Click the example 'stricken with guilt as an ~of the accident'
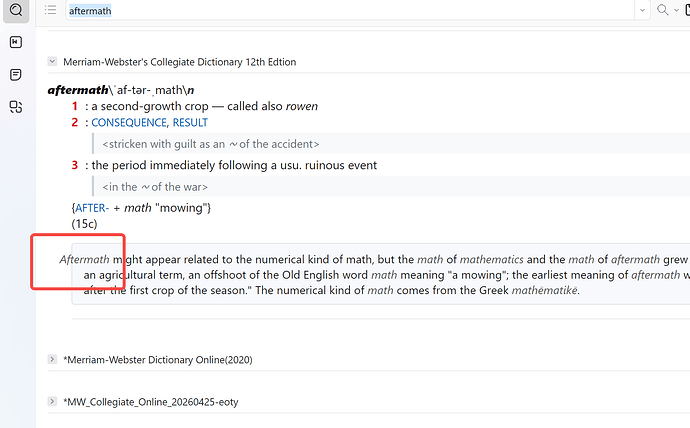The image size is (690, 428). click(211, 144)
